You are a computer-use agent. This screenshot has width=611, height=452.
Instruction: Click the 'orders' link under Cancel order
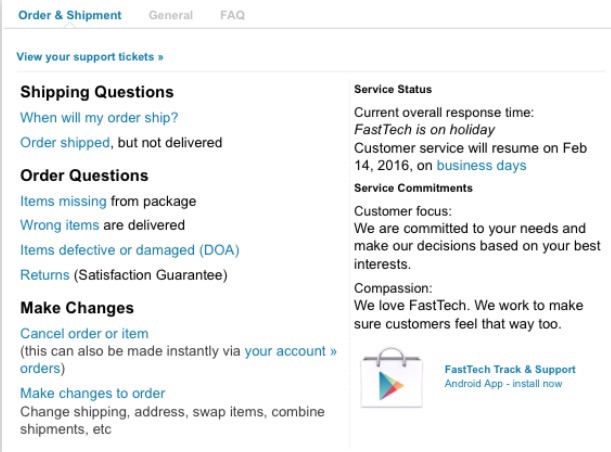40,369
